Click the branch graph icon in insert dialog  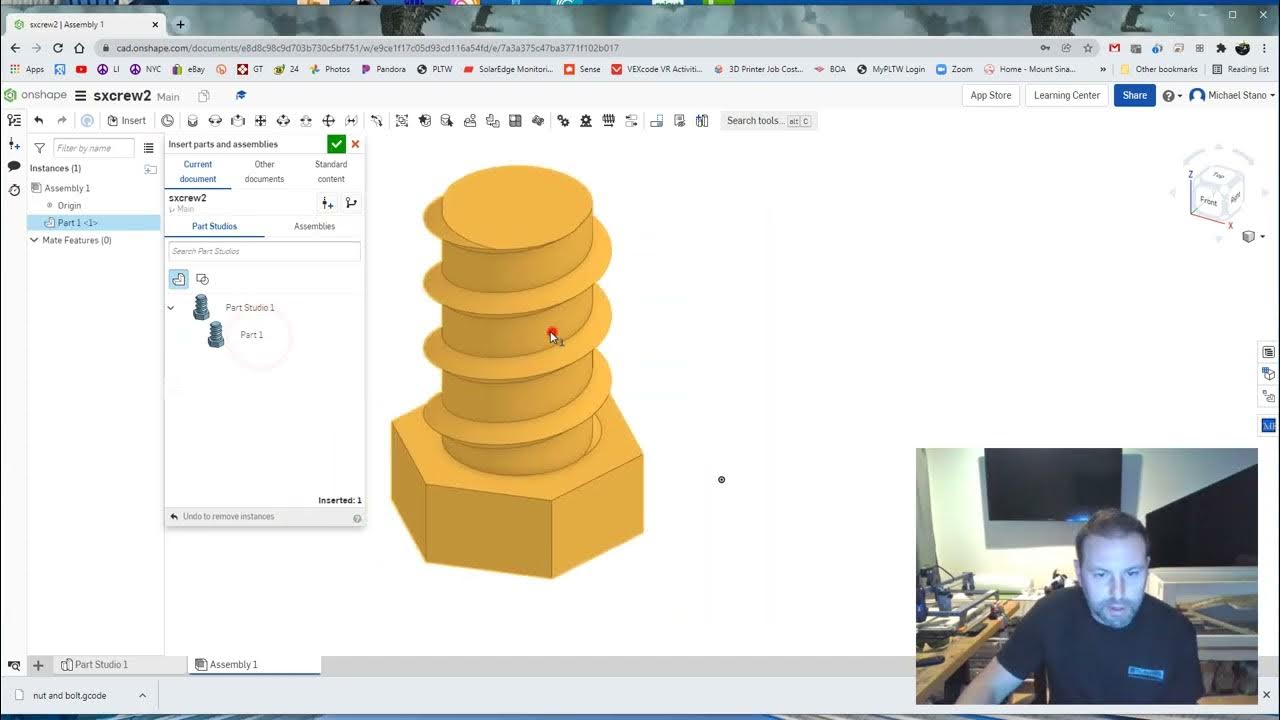351,203
